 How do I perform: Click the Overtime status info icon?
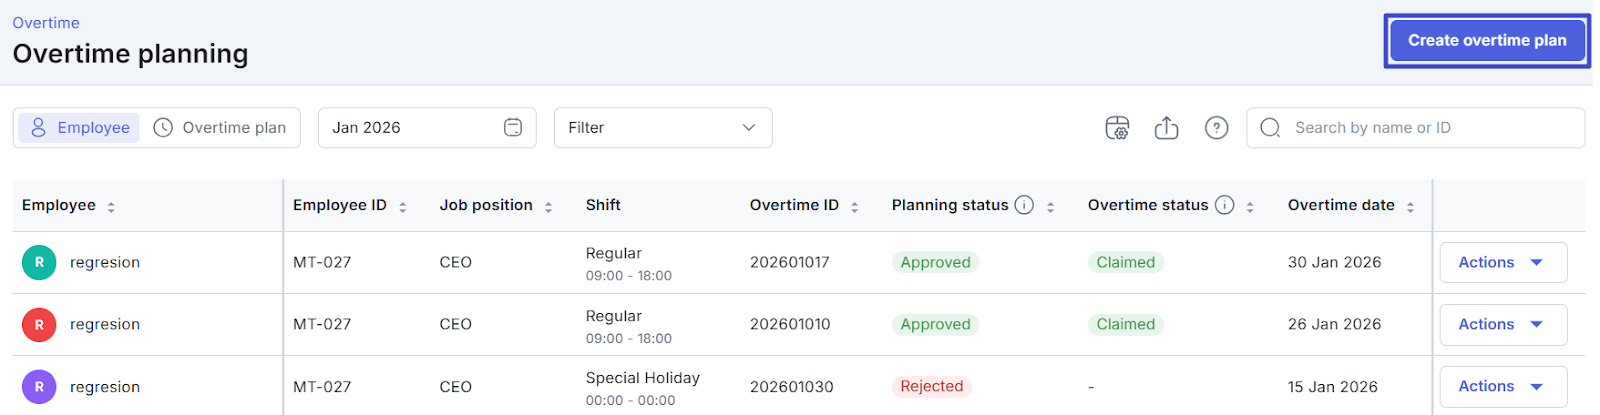coord(1224,205)
